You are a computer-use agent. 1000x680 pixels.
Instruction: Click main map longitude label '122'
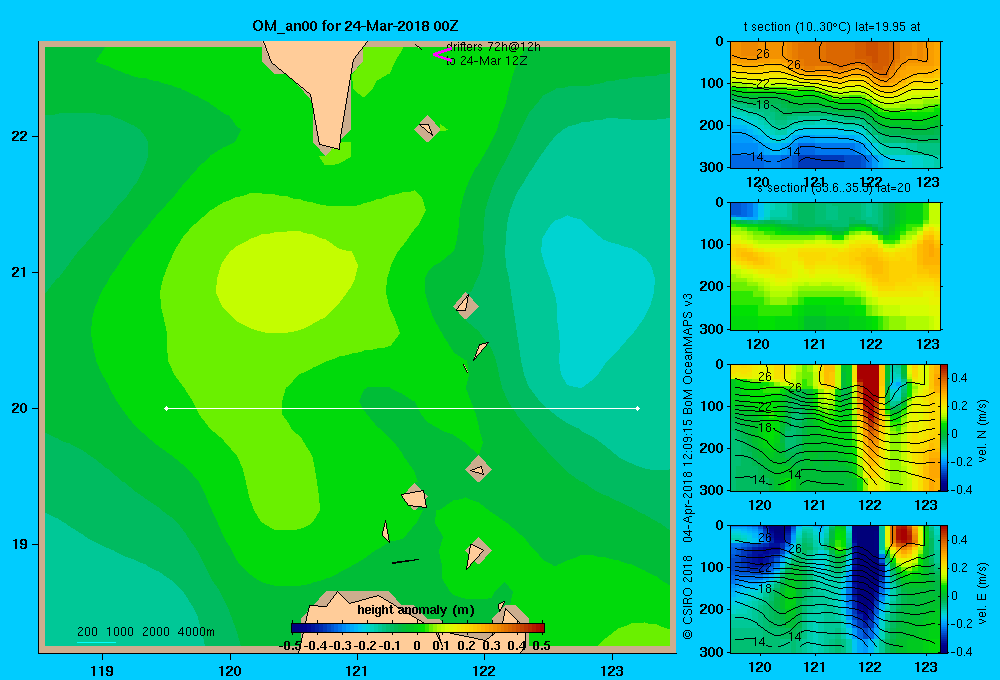click(484, 670)
